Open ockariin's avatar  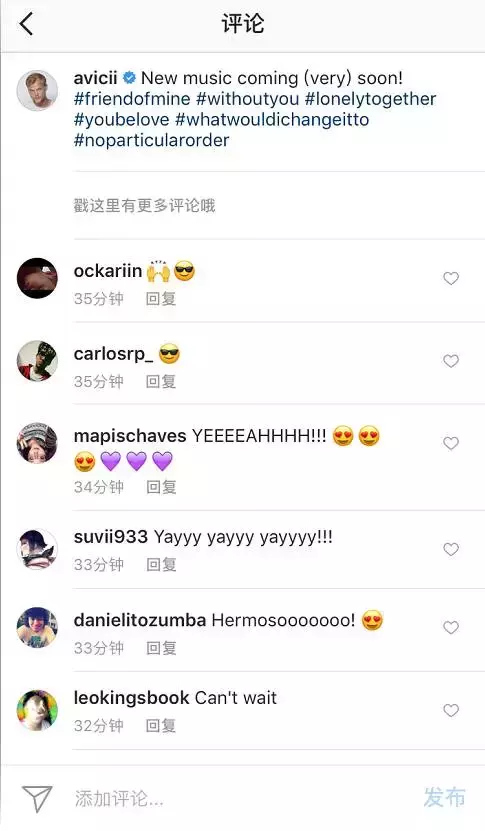[x=37, y=278]
